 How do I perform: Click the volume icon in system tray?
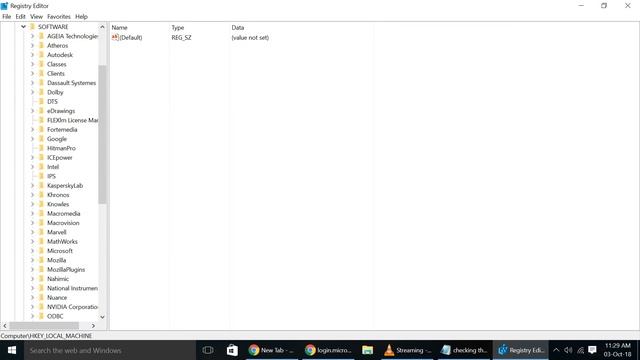click(568, 350)
